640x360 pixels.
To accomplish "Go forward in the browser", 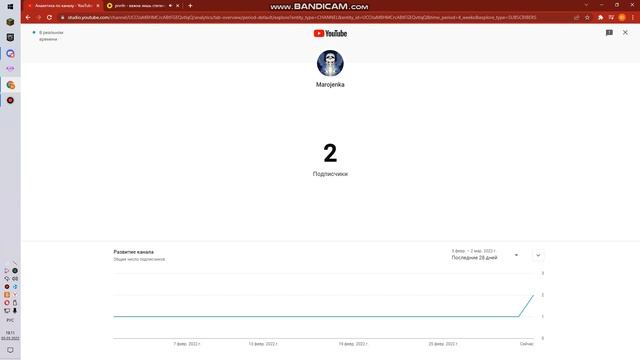I will tap(38, 18).
